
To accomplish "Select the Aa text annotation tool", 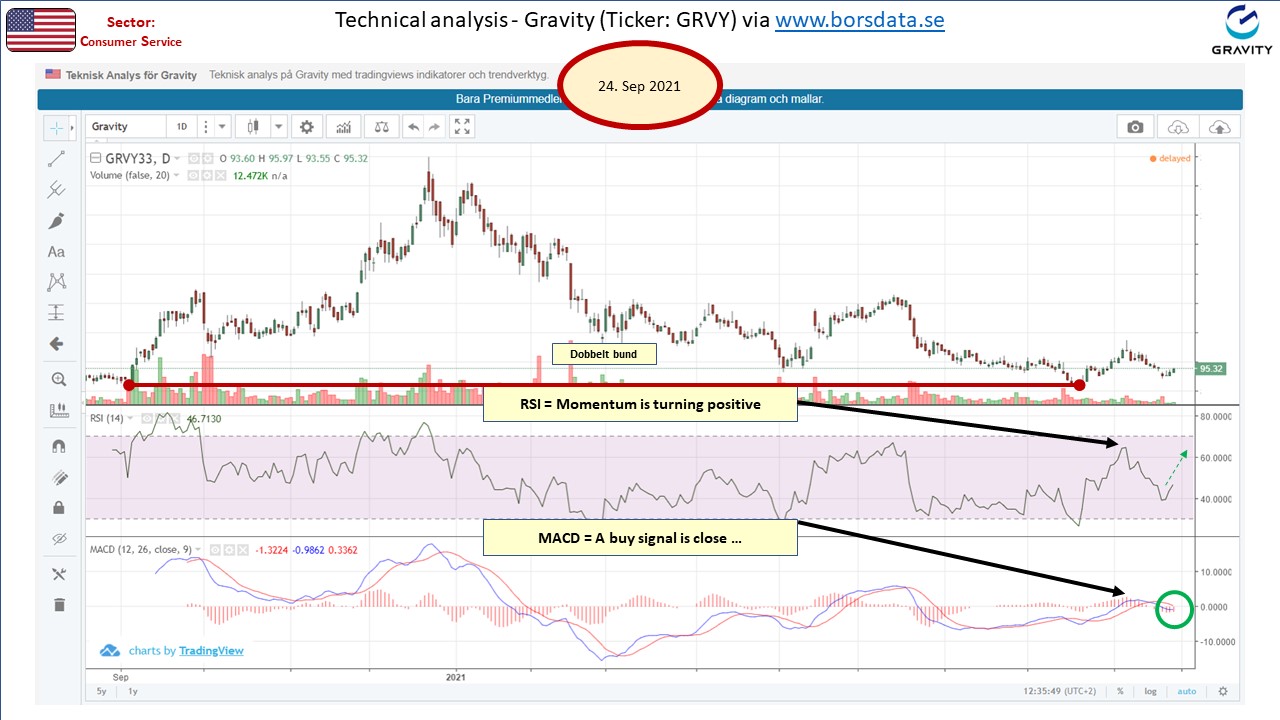I will pos(56,252).
